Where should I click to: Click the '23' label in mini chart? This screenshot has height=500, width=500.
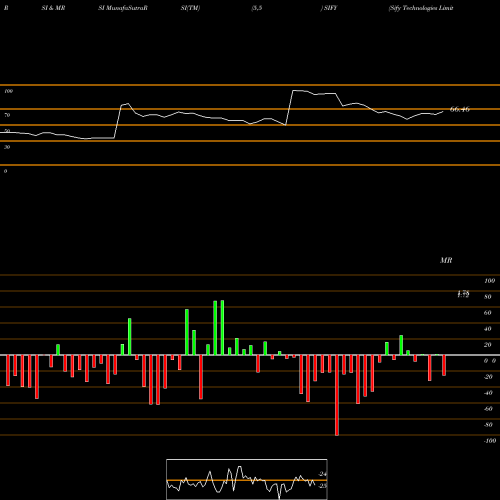click(322, 486)
